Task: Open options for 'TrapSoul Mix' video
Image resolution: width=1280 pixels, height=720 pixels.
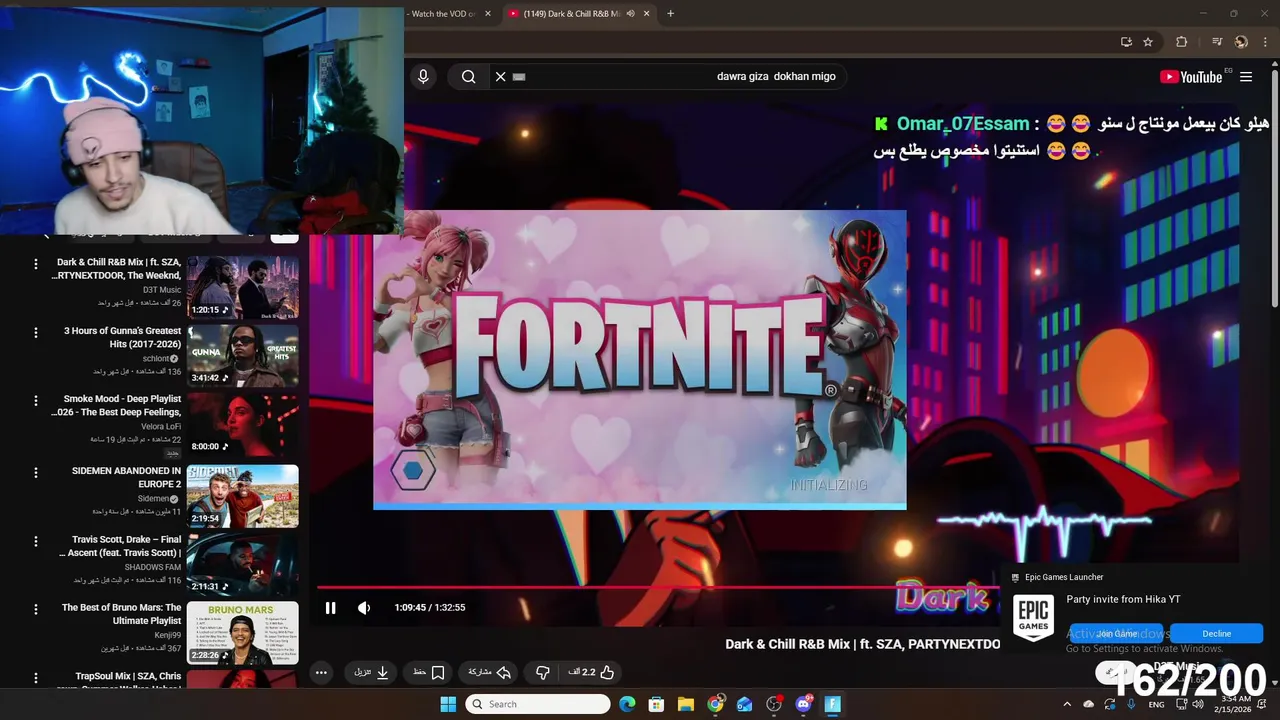Action: pyautogui.click(x=36, y=678)
